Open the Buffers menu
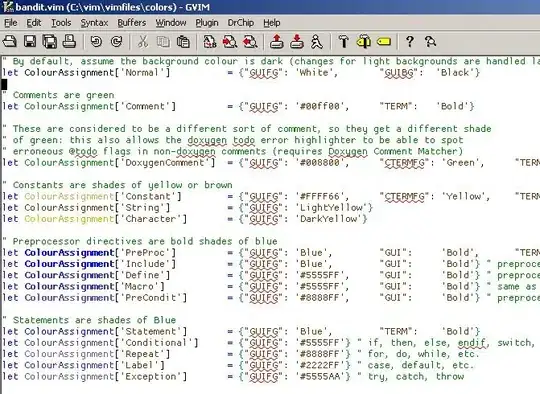The width and height of the screenshot is (540, 394). coord(132,23)
